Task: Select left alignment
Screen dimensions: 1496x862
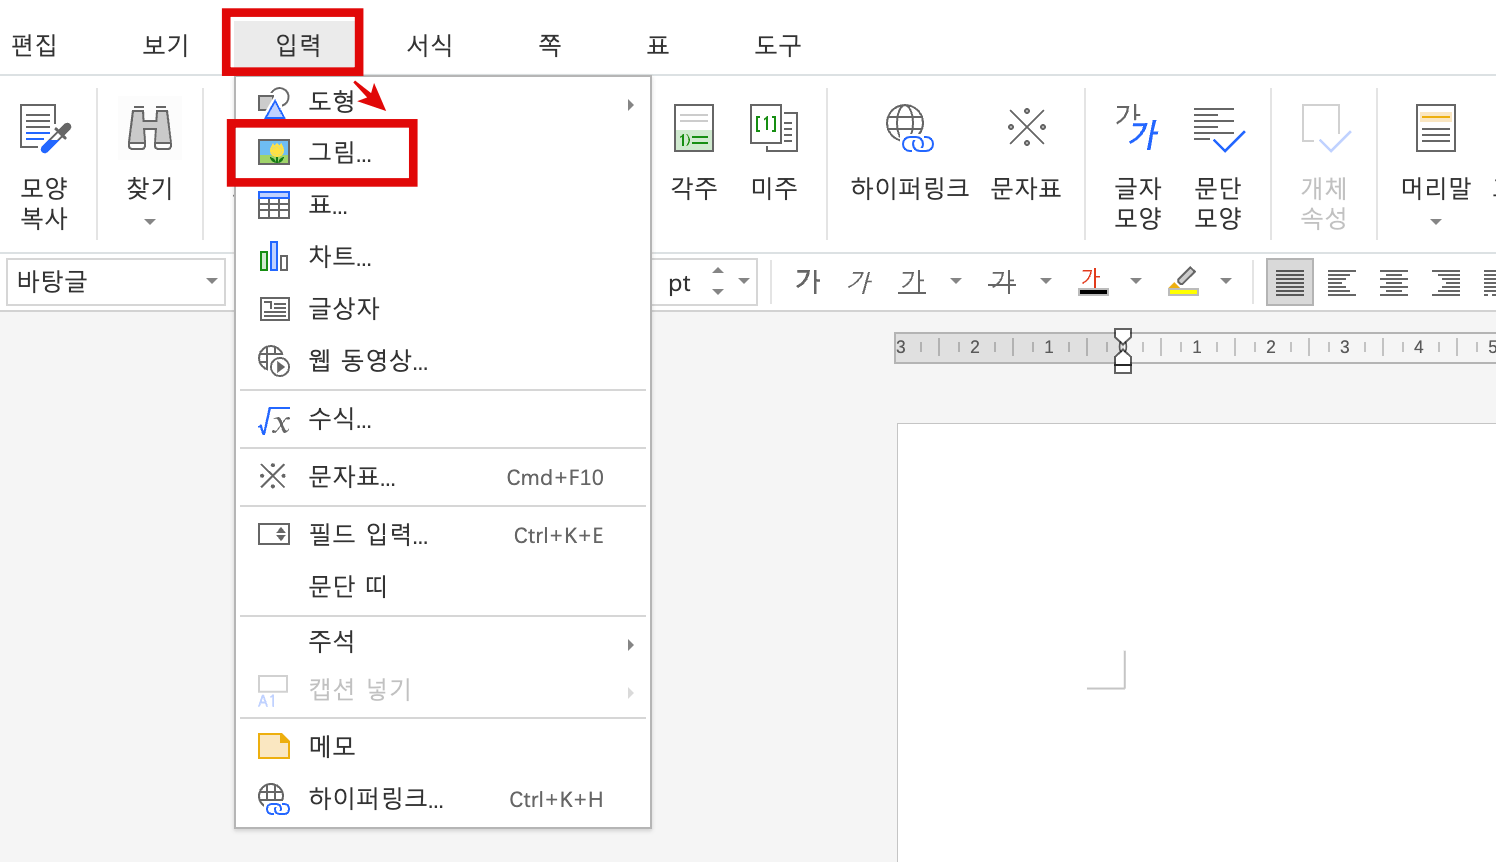Action: coord(1342,282)
